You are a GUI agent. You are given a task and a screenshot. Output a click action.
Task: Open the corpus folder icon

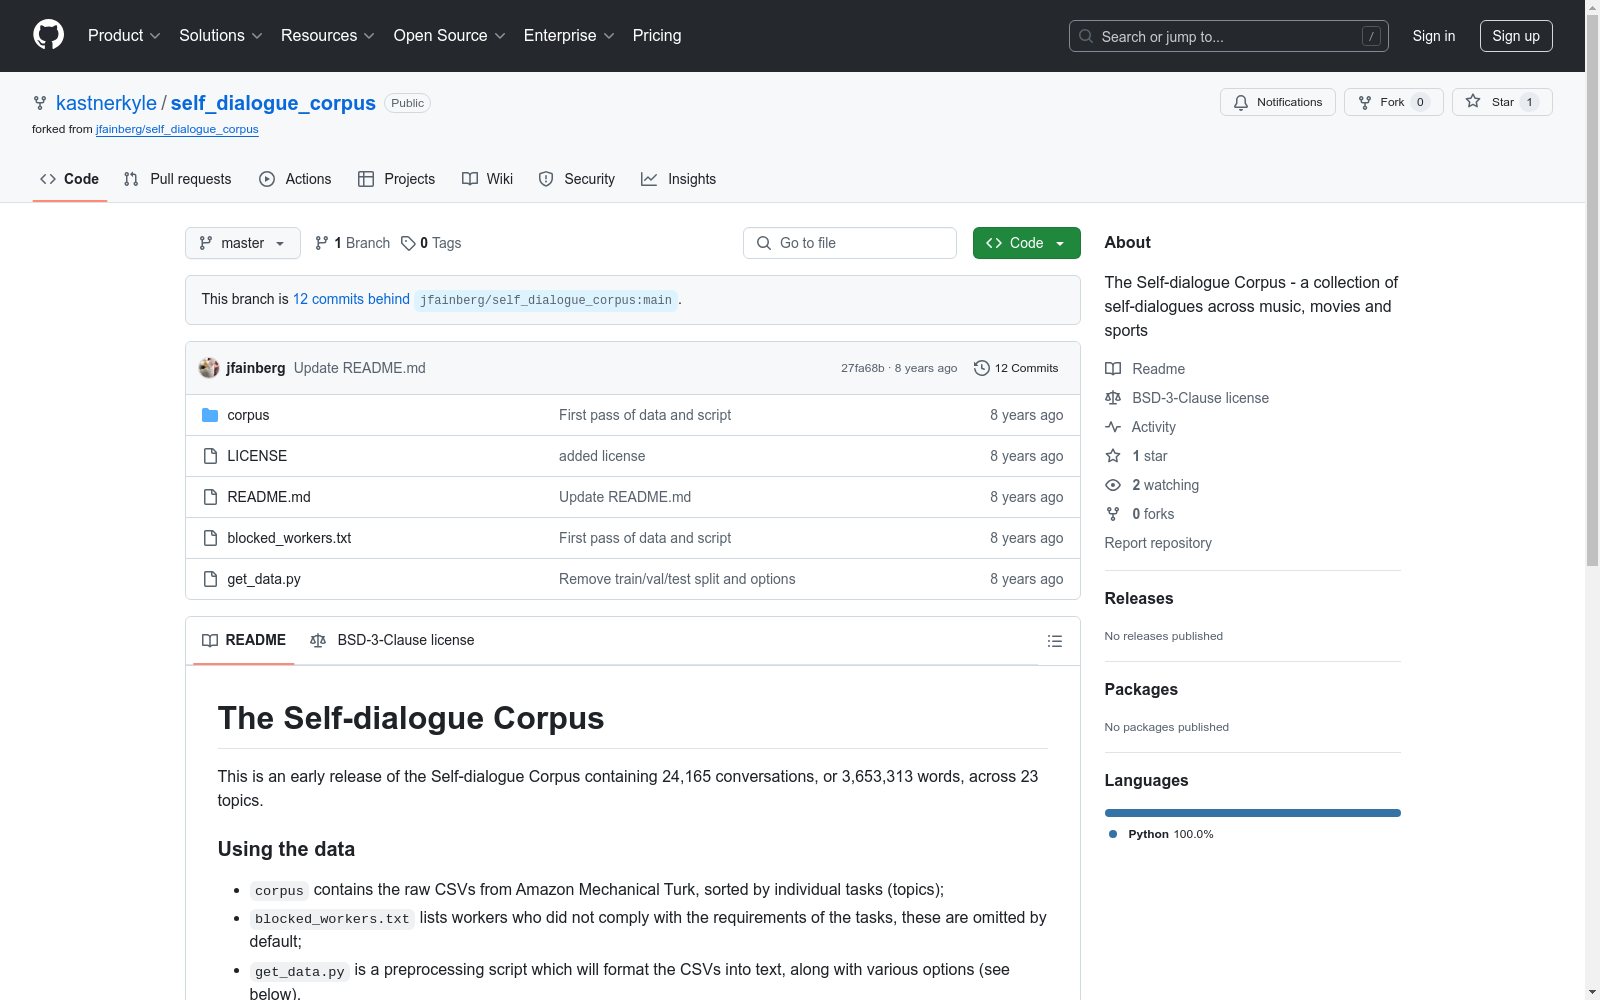(x=210, y=415)
